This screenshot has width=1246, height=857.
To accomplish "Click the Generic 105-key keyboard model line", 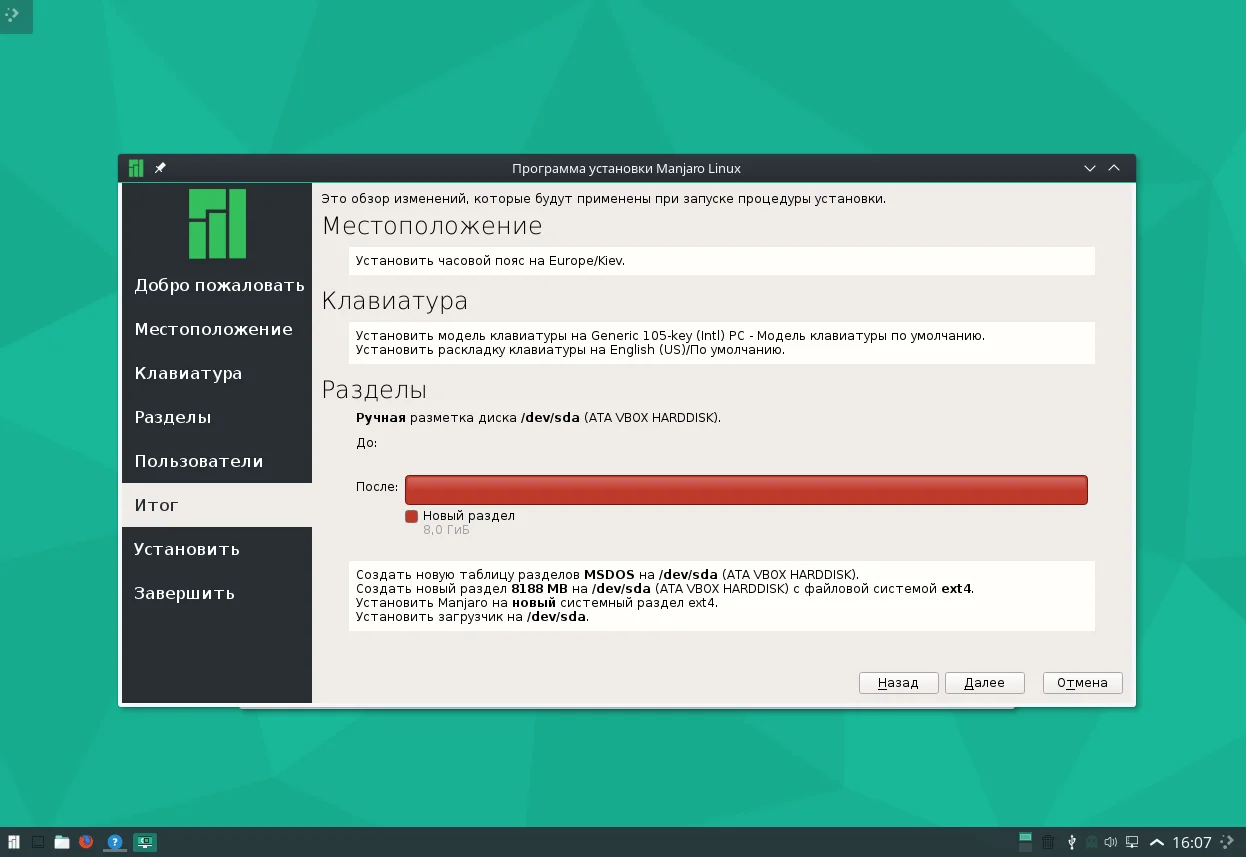I will tap(670, 336).
